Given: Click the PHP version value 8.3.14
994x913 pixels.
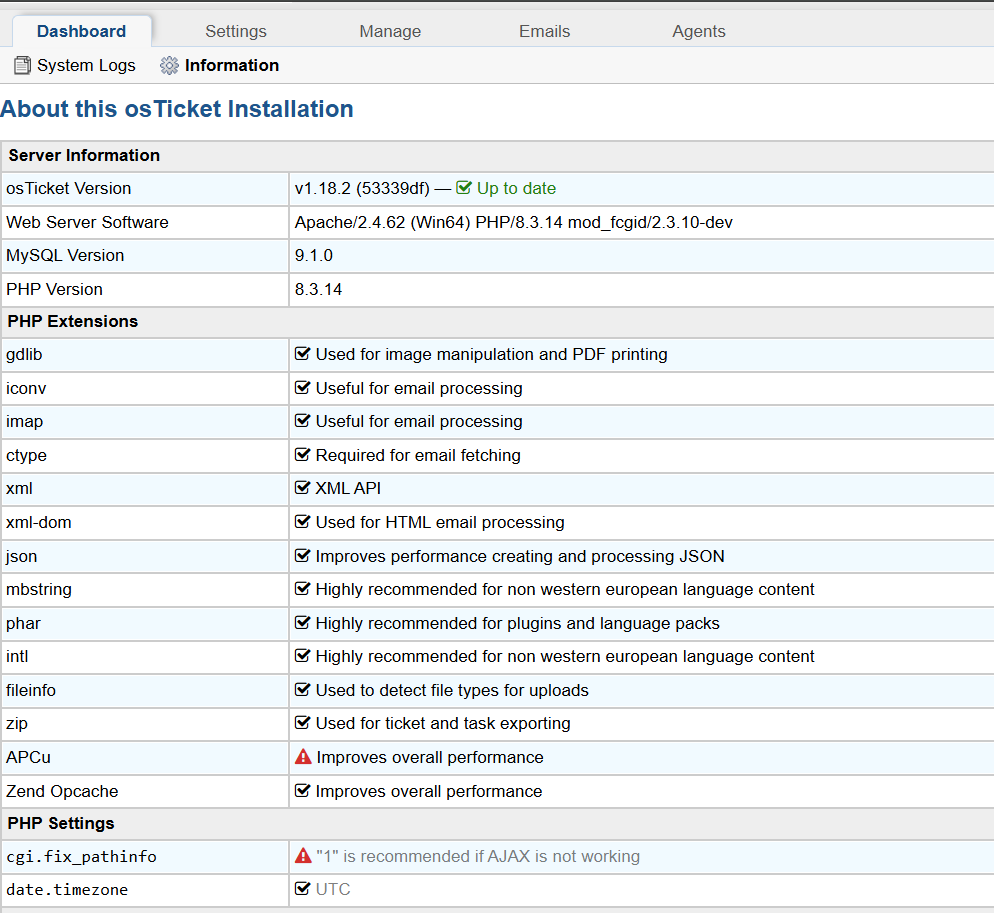Looking at the screenshot, I should tap(318, 290).
